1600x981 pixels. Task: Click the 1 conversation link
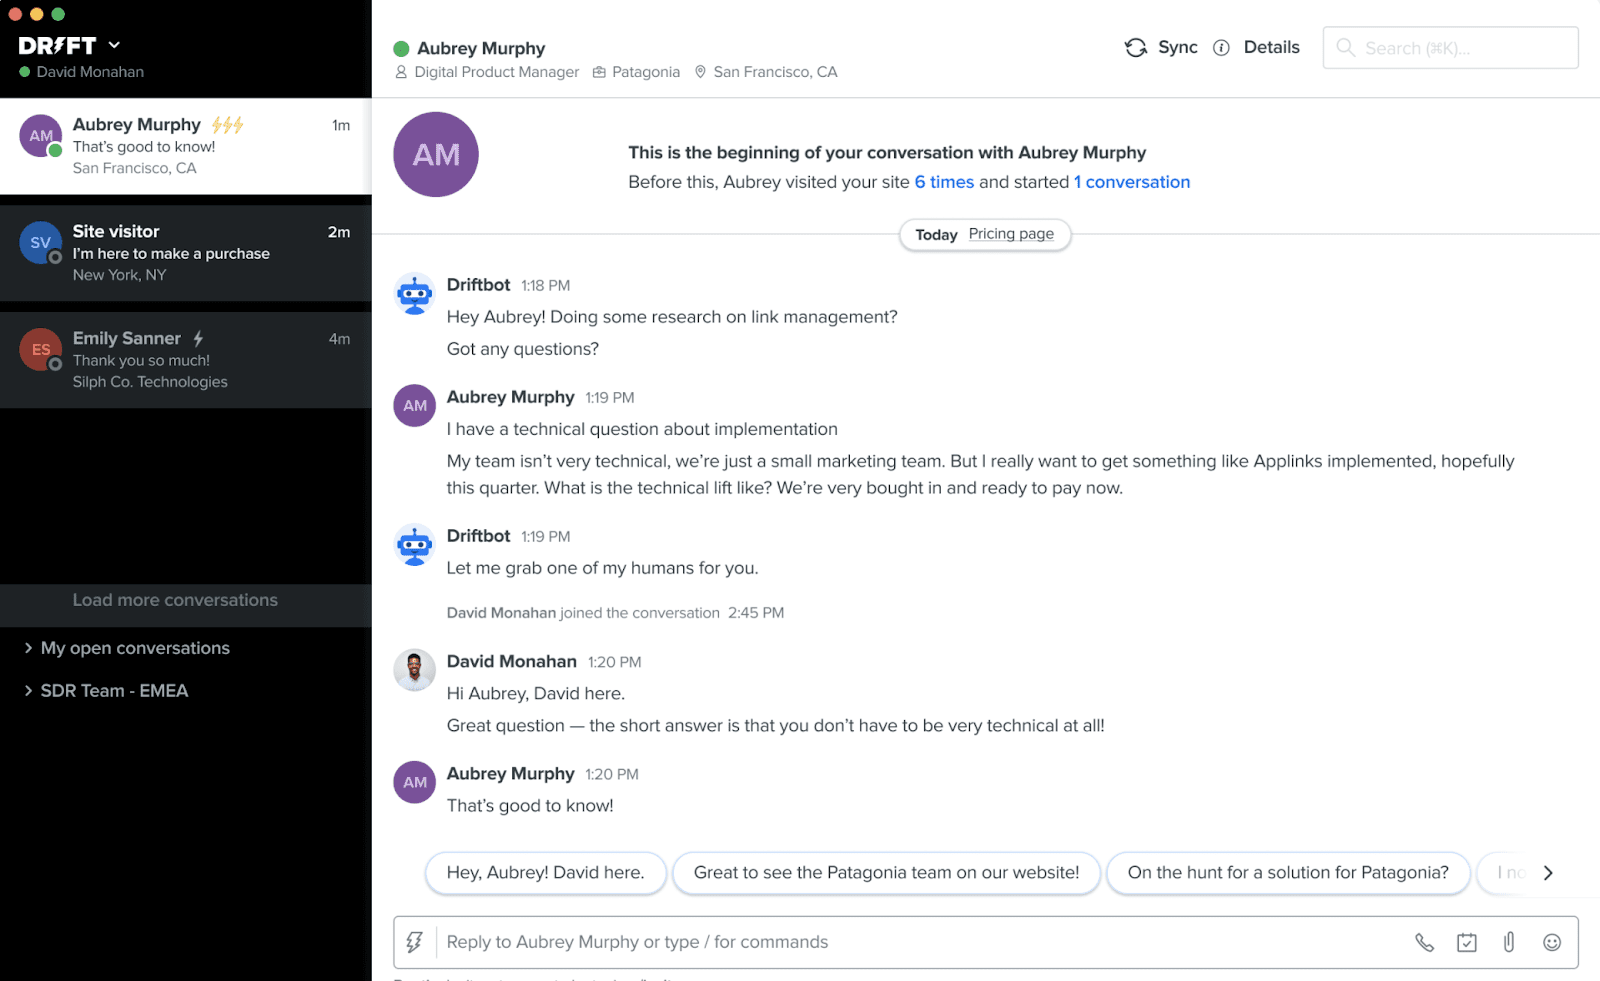(x=1131, y=182)
